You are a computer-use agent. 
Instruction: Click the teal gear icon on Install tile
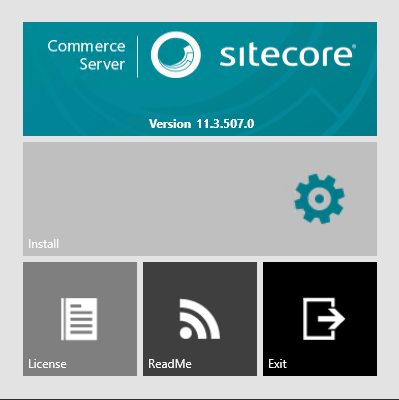(319, 199)
